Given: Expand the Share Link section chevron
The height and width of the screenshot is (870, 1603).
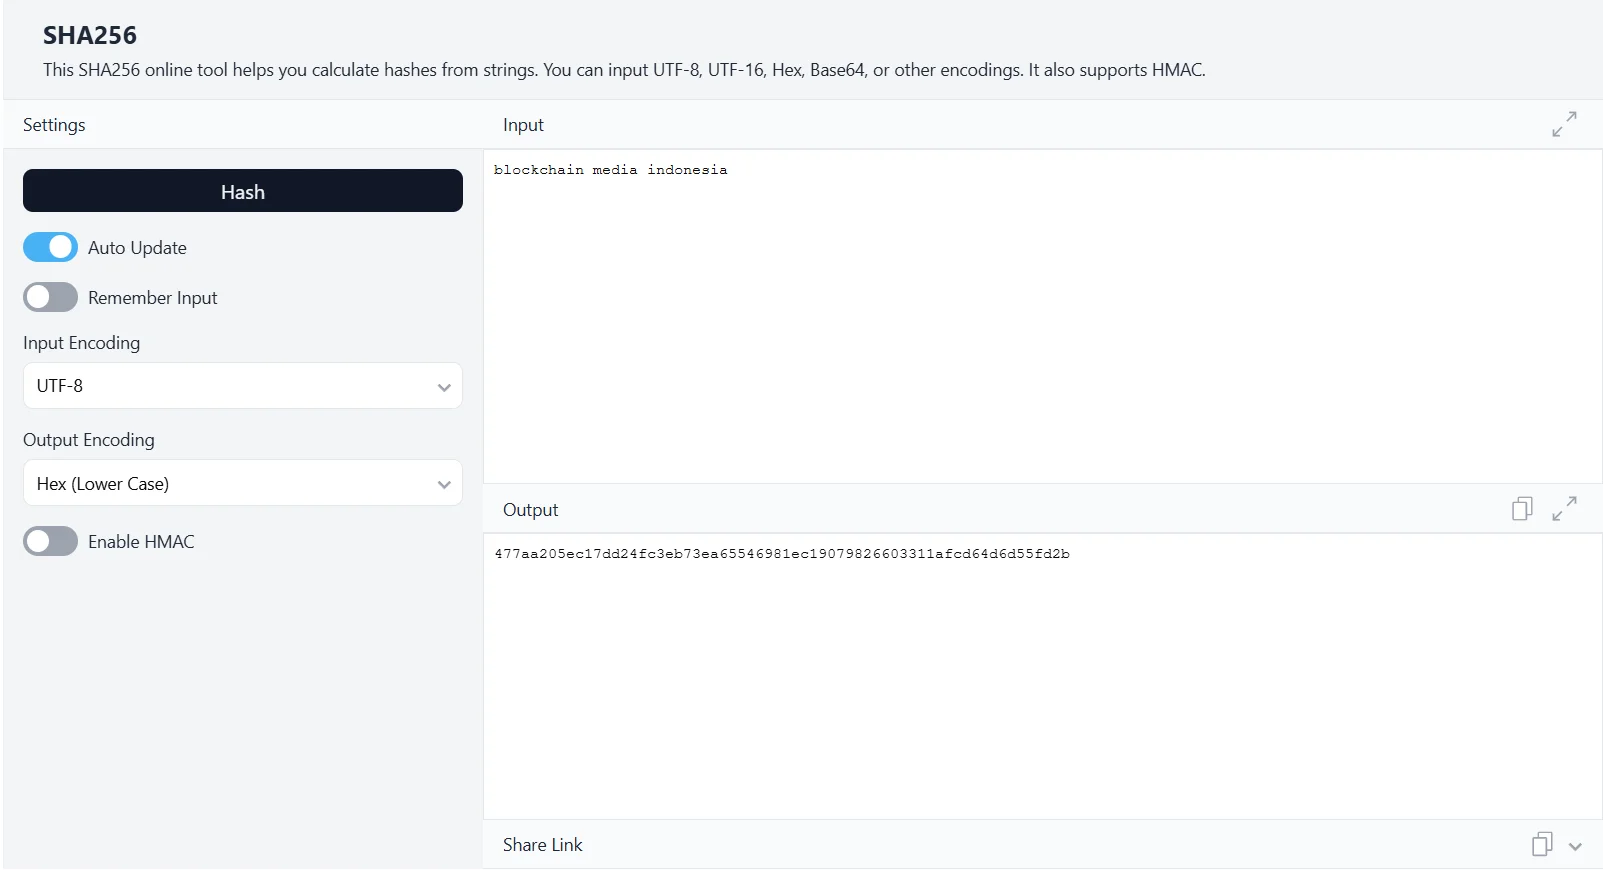Looking at the screenshot, I should (x=1575, y=846).
